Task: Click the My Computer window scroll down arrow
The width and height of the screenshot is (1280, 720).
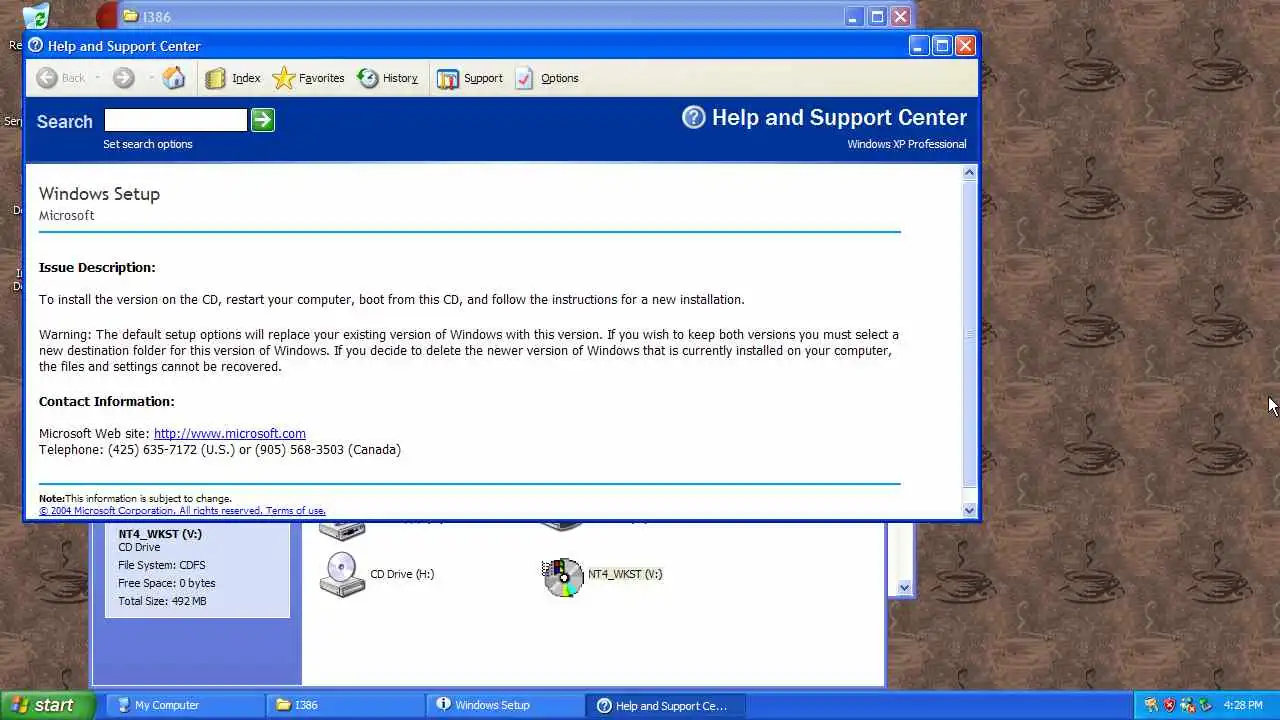Action: 904,588
